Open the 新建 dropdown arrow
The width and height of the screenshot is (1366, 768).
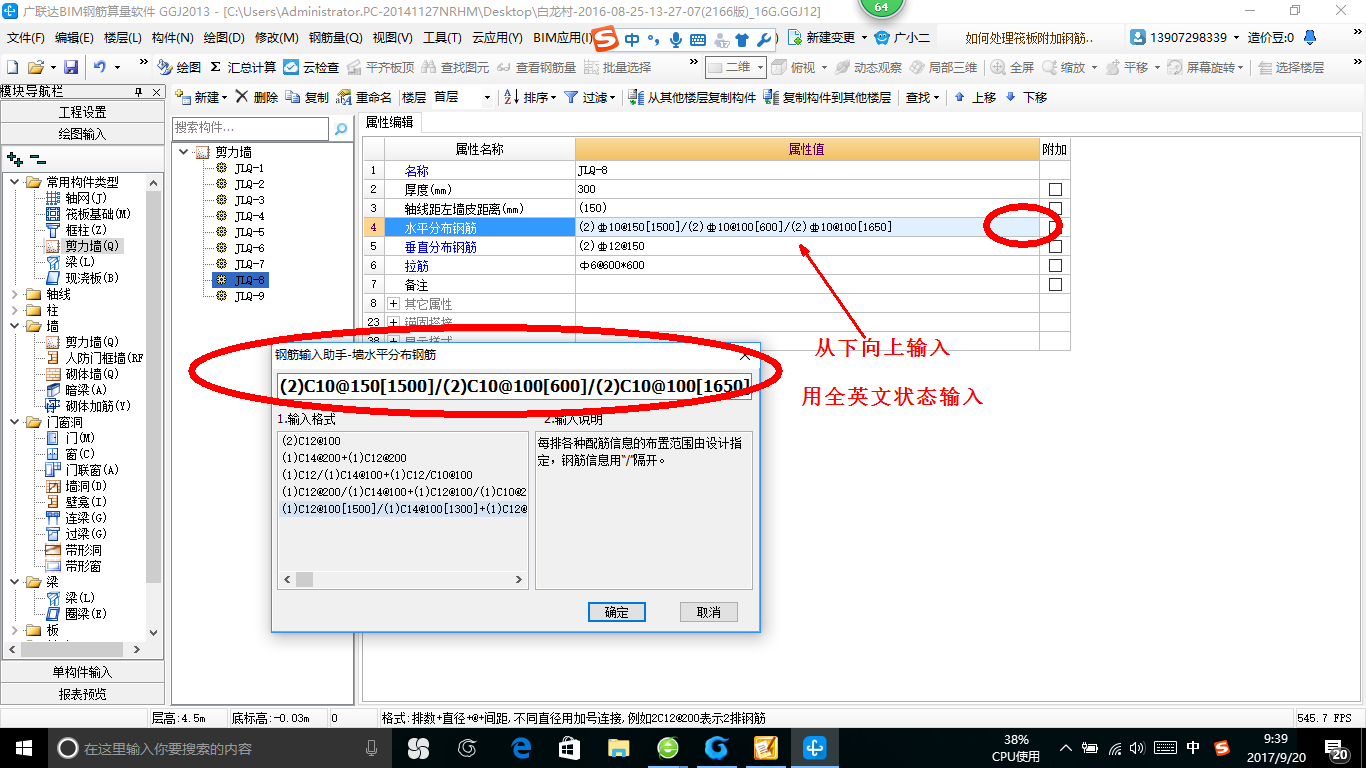(x=224, y=97)
